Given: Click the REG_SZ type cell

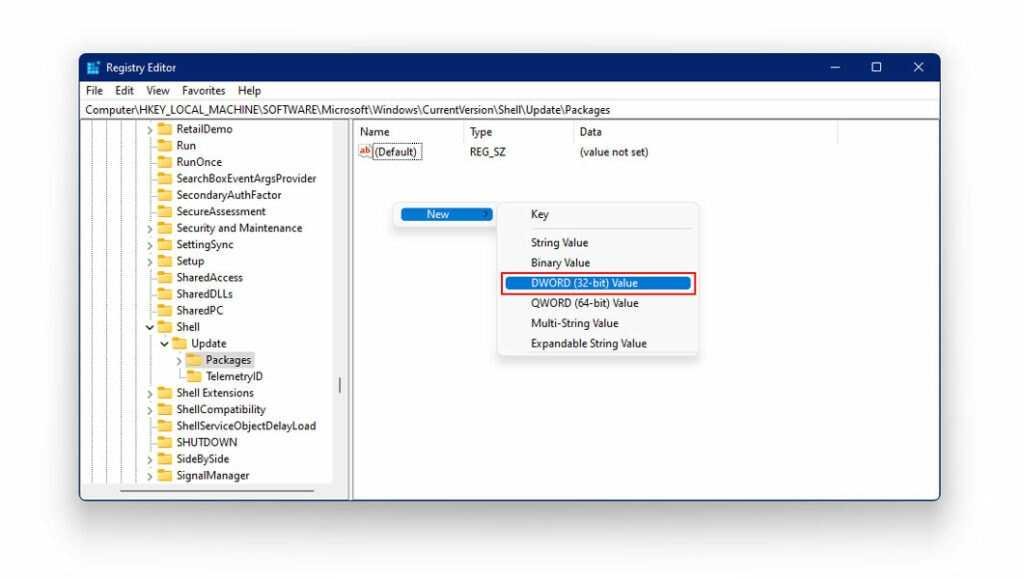Looking at the screenshot, I should (x=488, y=152).
